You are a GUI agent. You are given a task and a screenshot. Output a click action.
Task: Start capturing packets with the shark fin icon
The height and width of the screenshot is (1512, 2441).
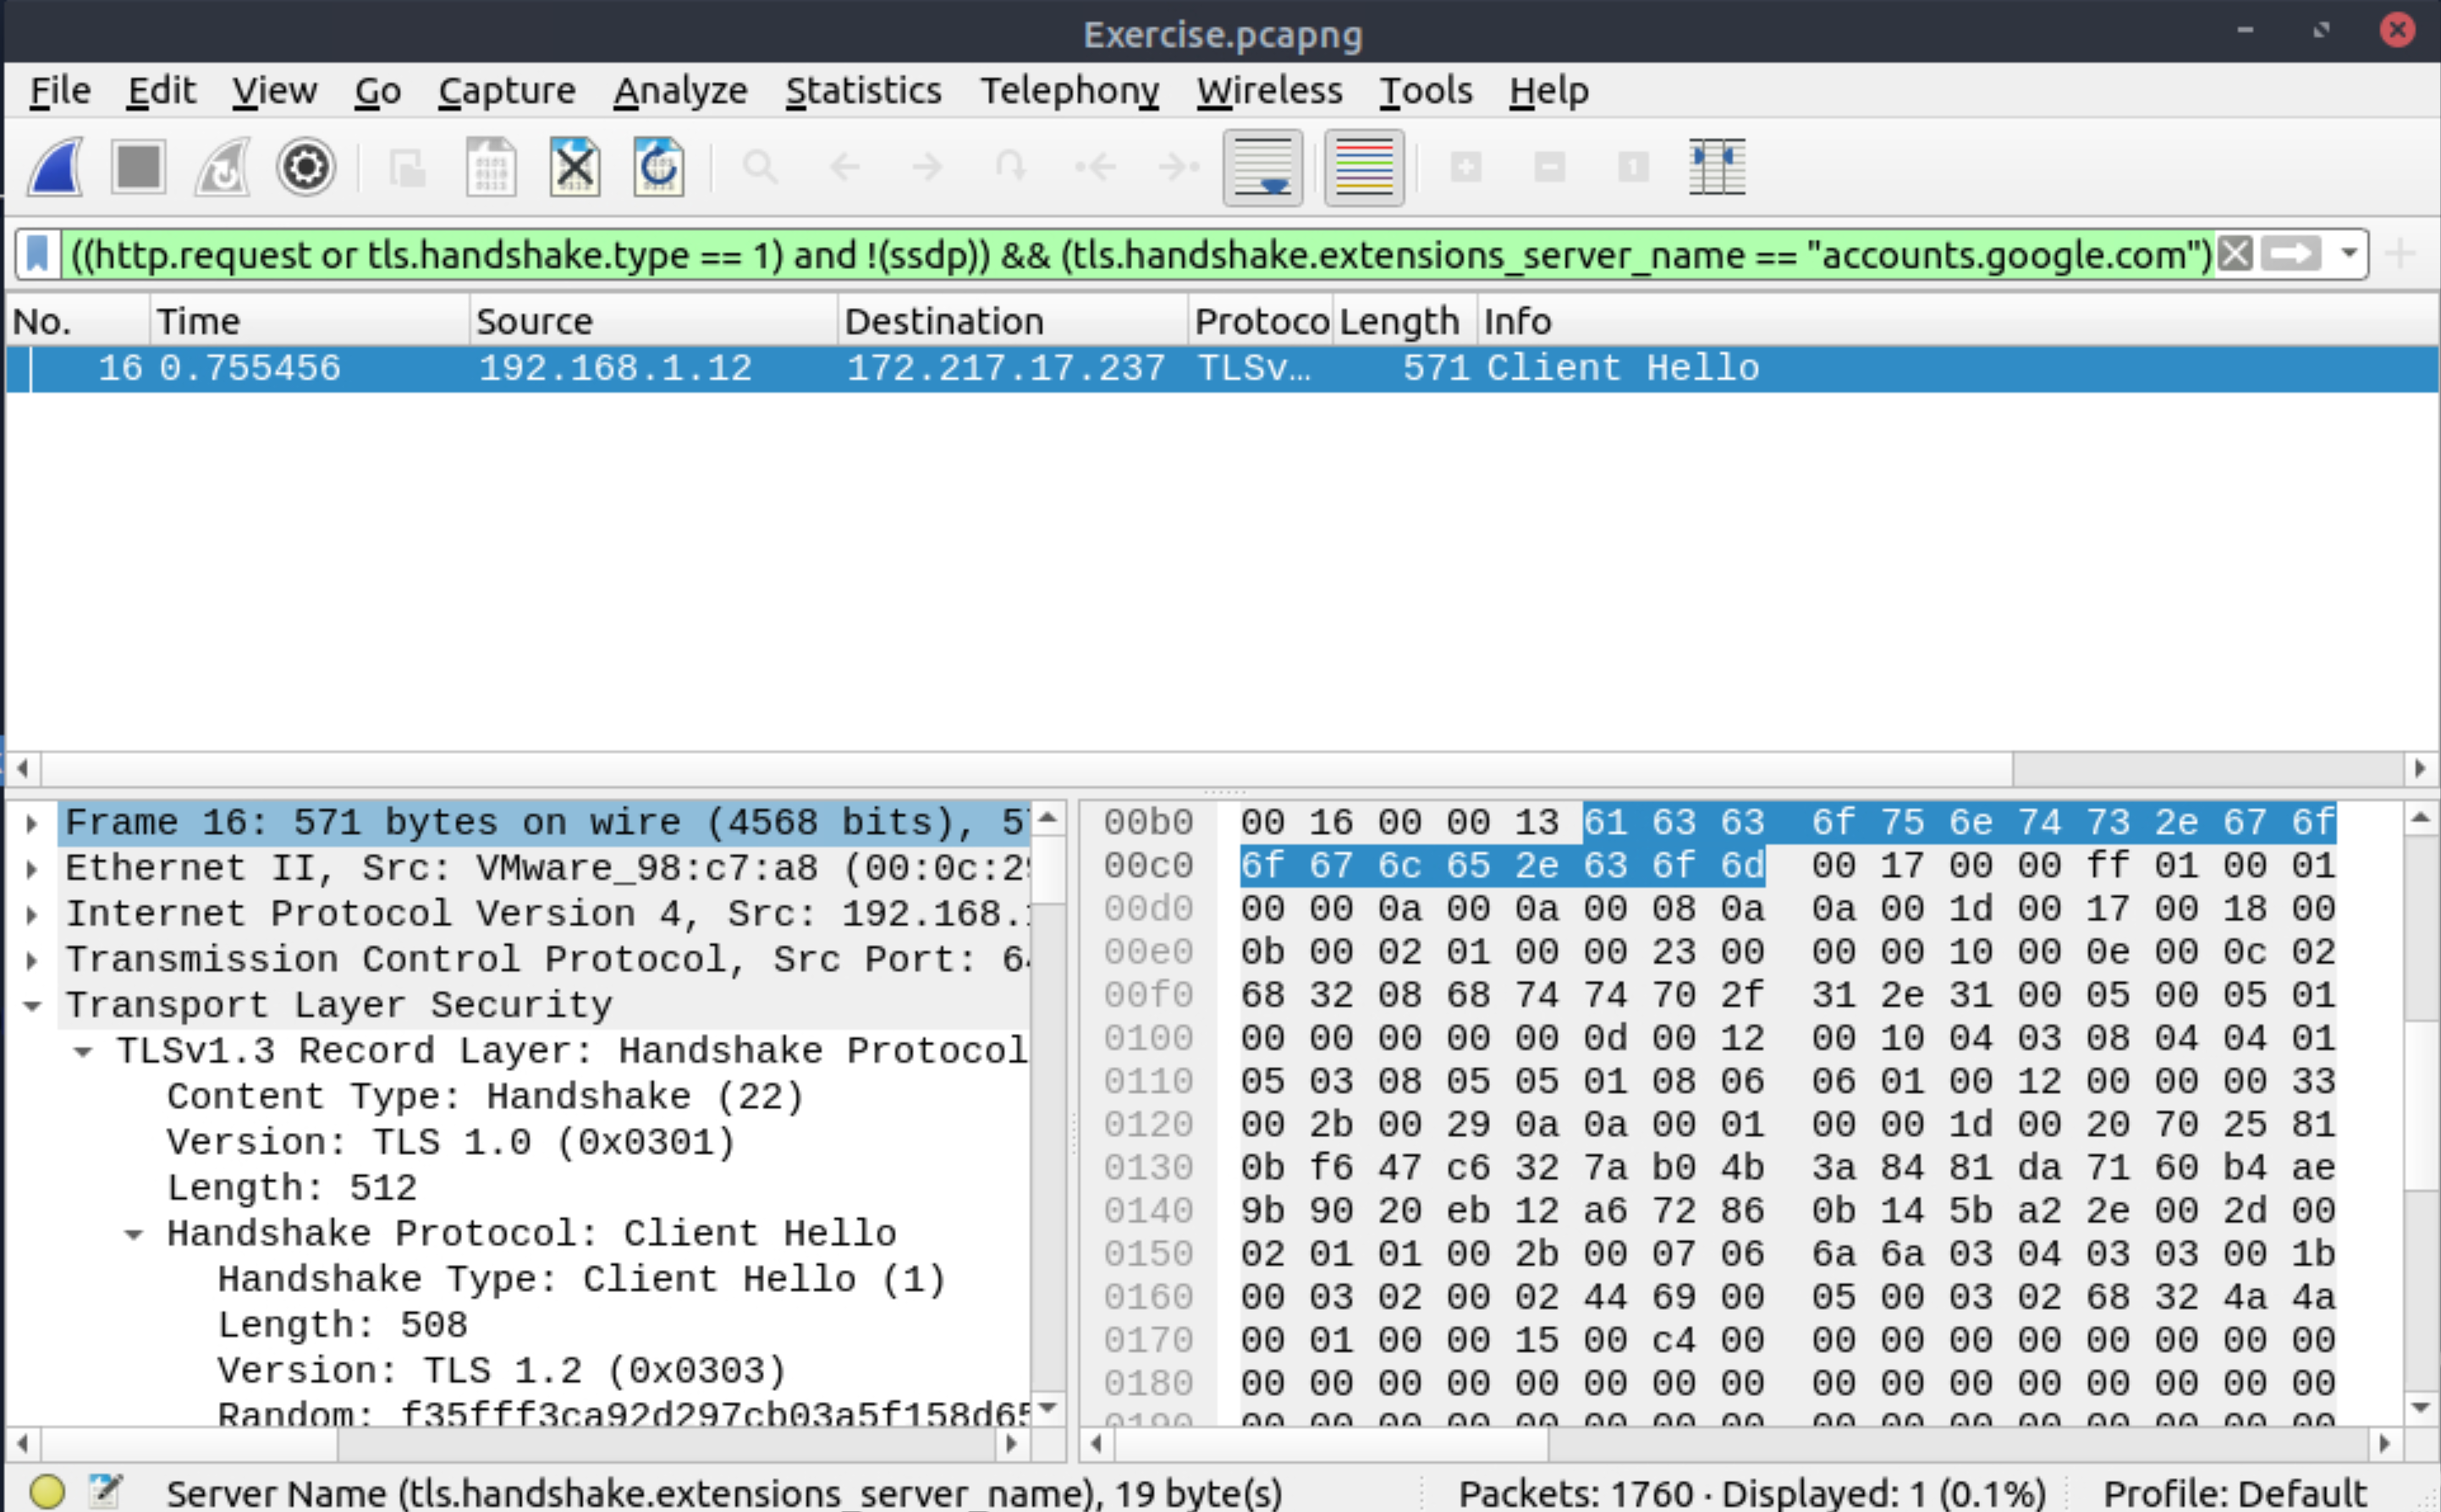(56, 166)
